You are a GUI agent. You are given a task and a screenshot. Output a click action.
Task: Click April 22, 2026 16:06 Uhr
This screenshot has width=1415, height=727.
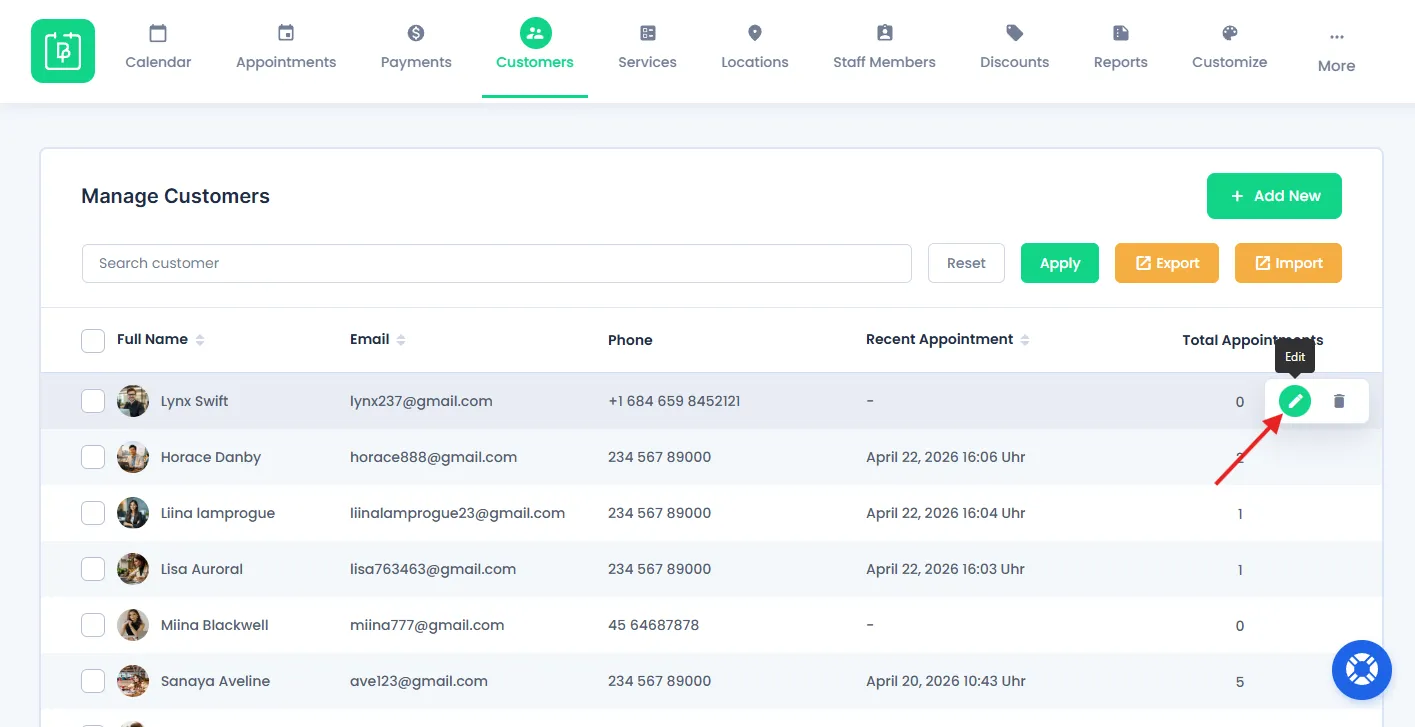(x=946, y=457)
